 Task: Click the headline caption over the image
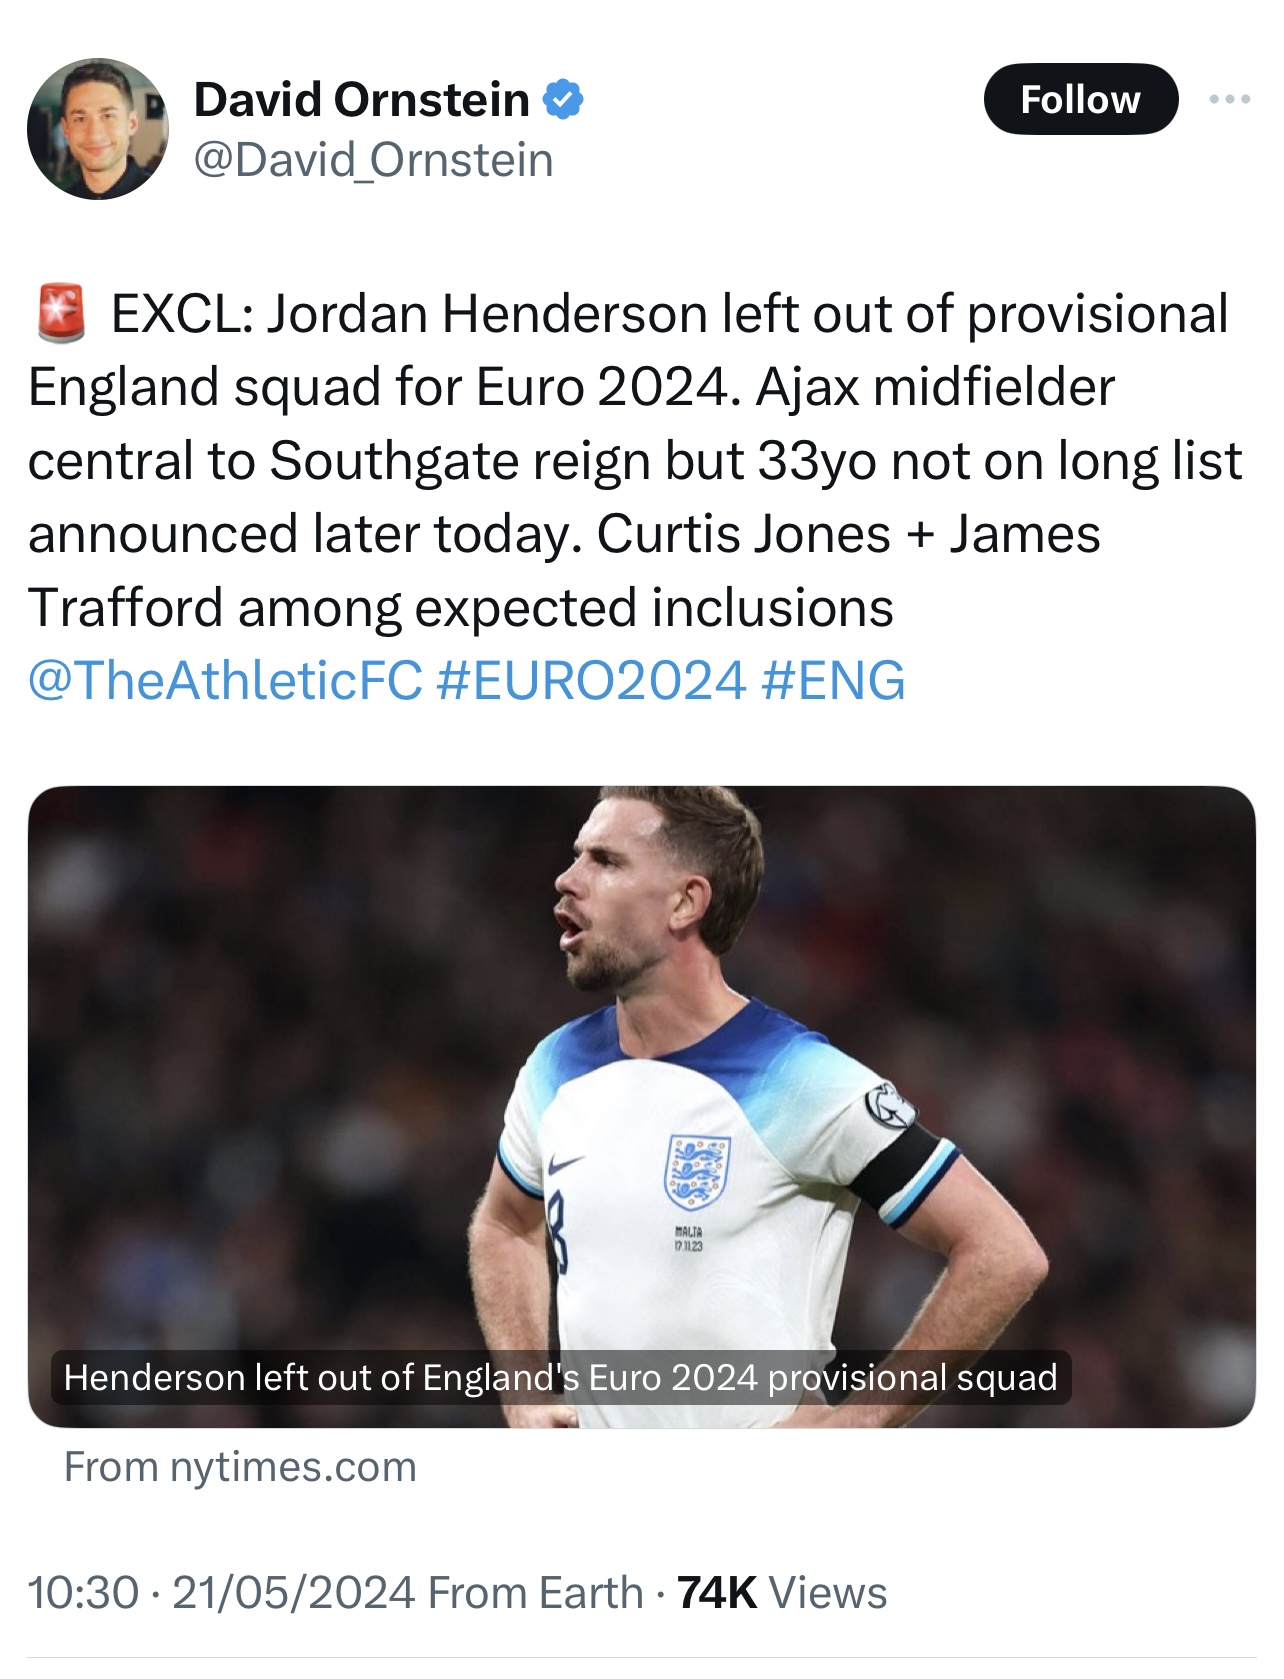click(560, 1377)
